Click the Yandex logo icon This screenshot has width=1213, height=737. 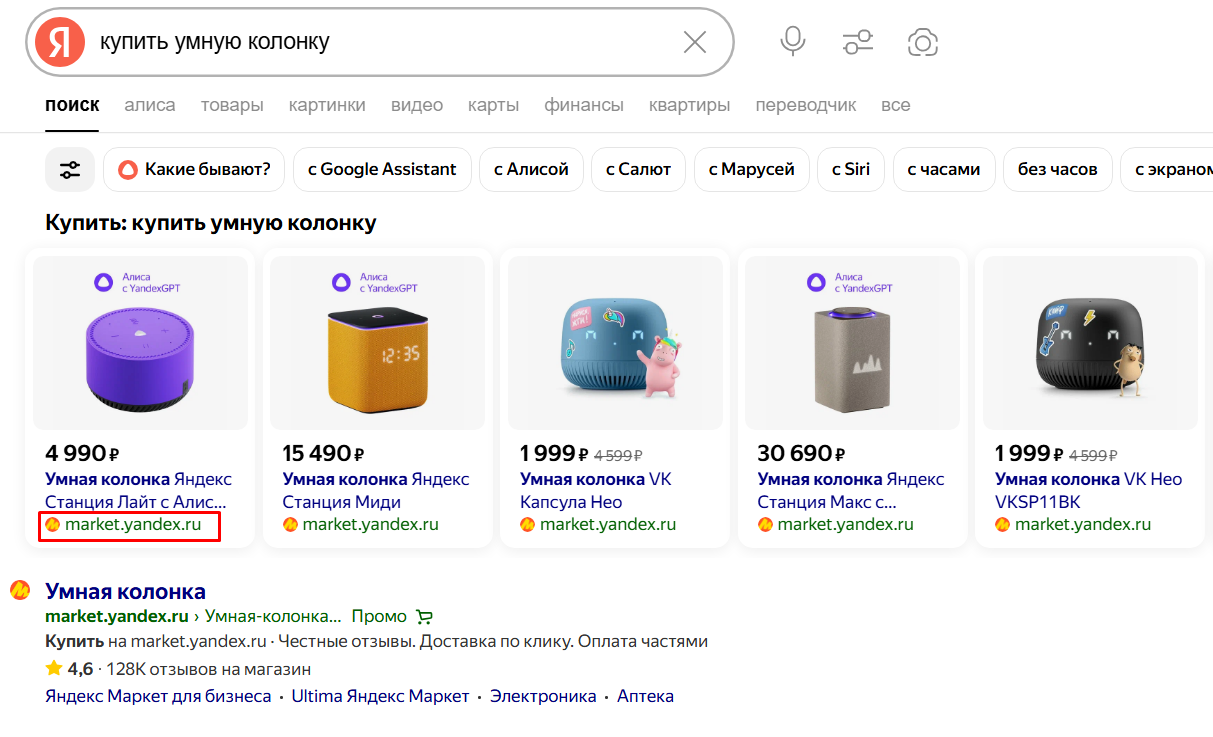[x=60, y=42]
